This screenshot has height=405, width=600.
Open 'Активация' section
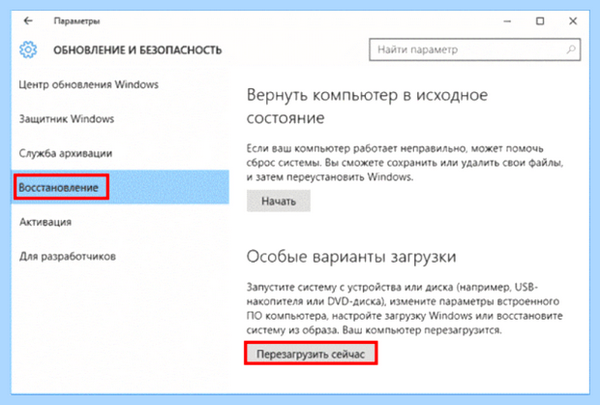click(45, 222)
